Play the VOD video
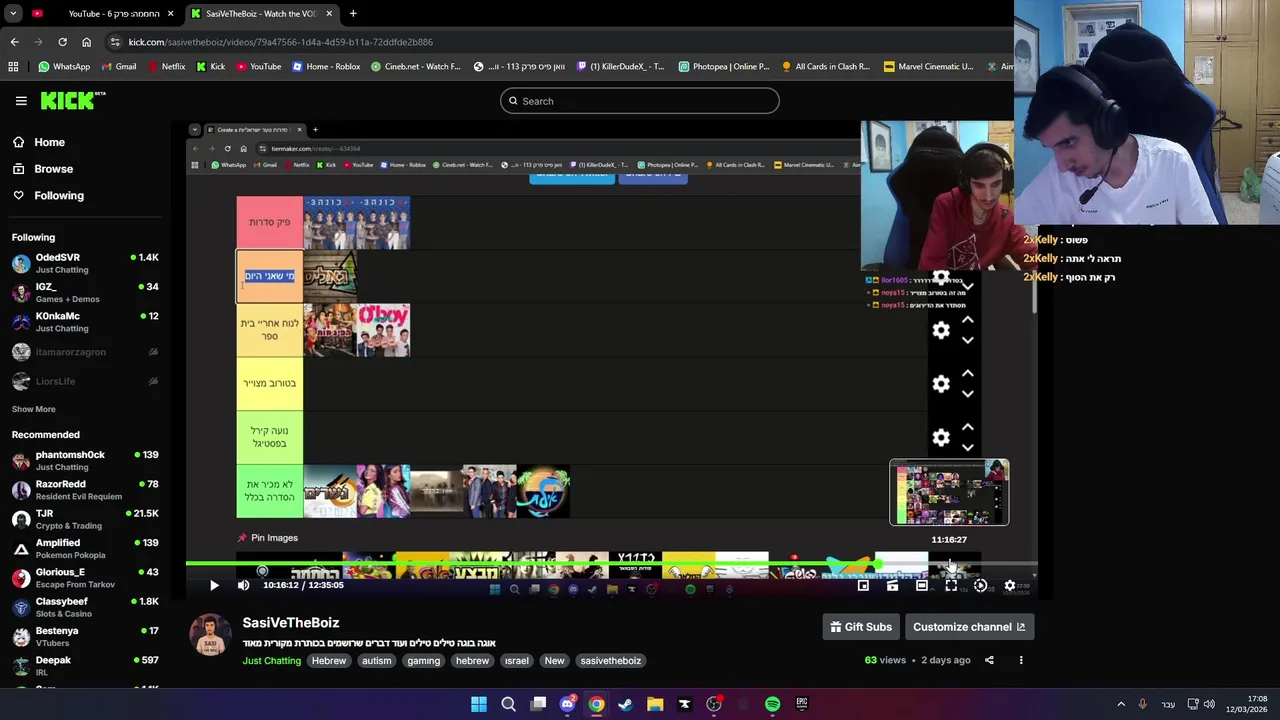The image size is (1280, 720). 214,586
